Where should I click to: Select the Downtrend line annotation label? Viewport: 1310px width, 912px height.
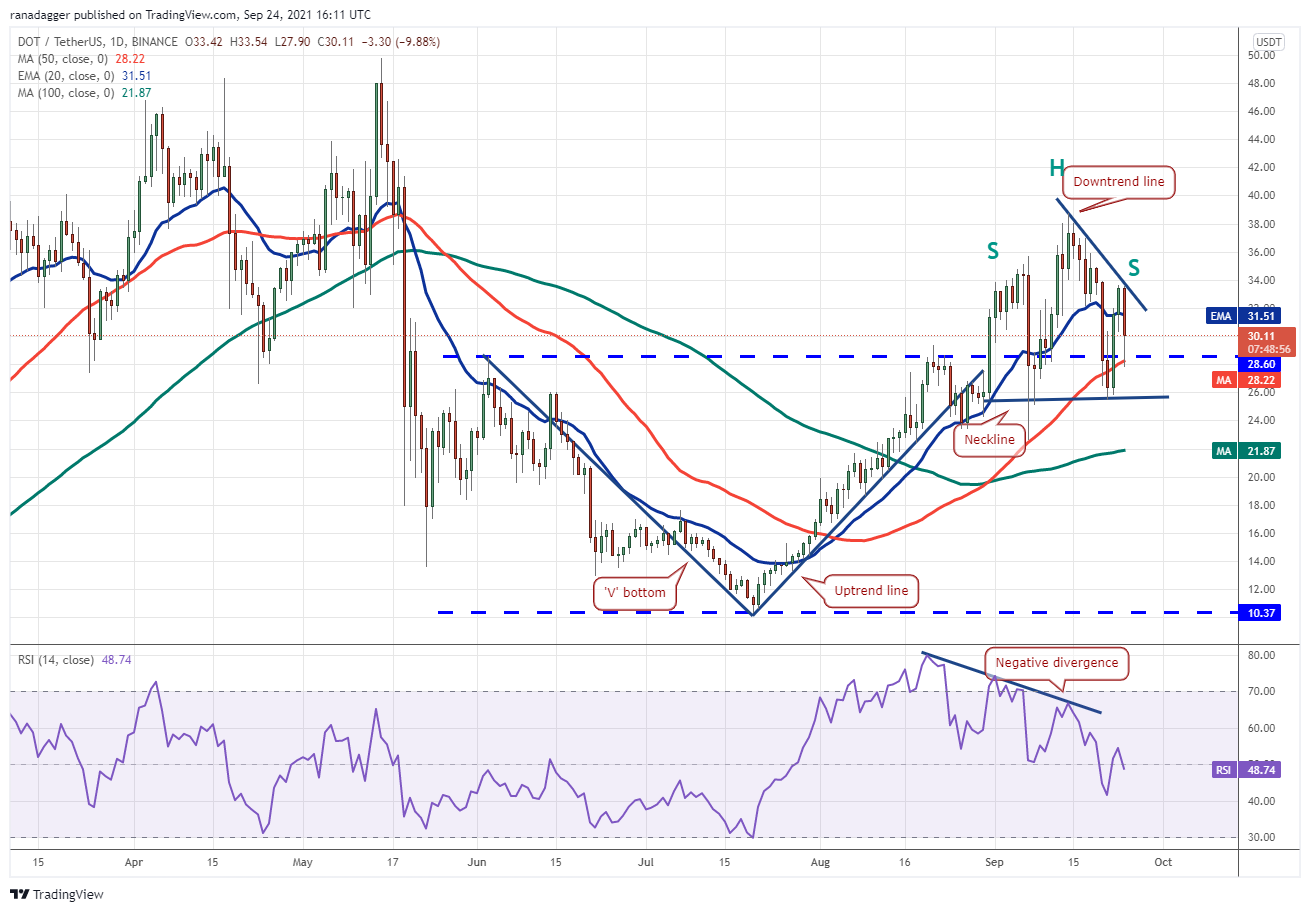(x=1119, y=182)
